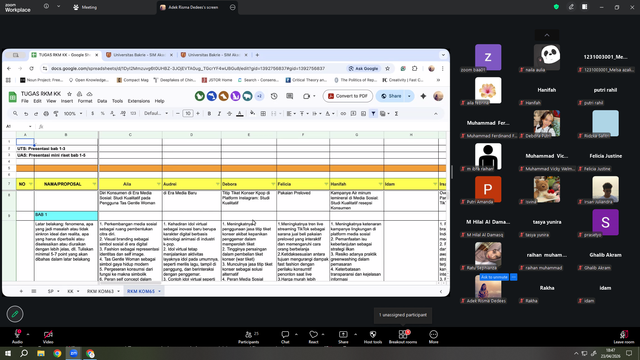Click the green annotate pencil button
The height and width of the screenshot is (360, 640).
[15, 314]
